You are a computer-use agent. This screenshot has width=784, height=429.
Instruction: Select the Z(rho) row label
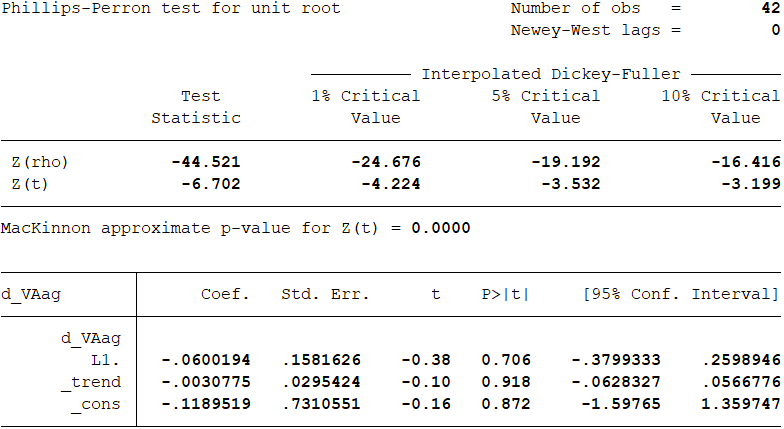41,162
